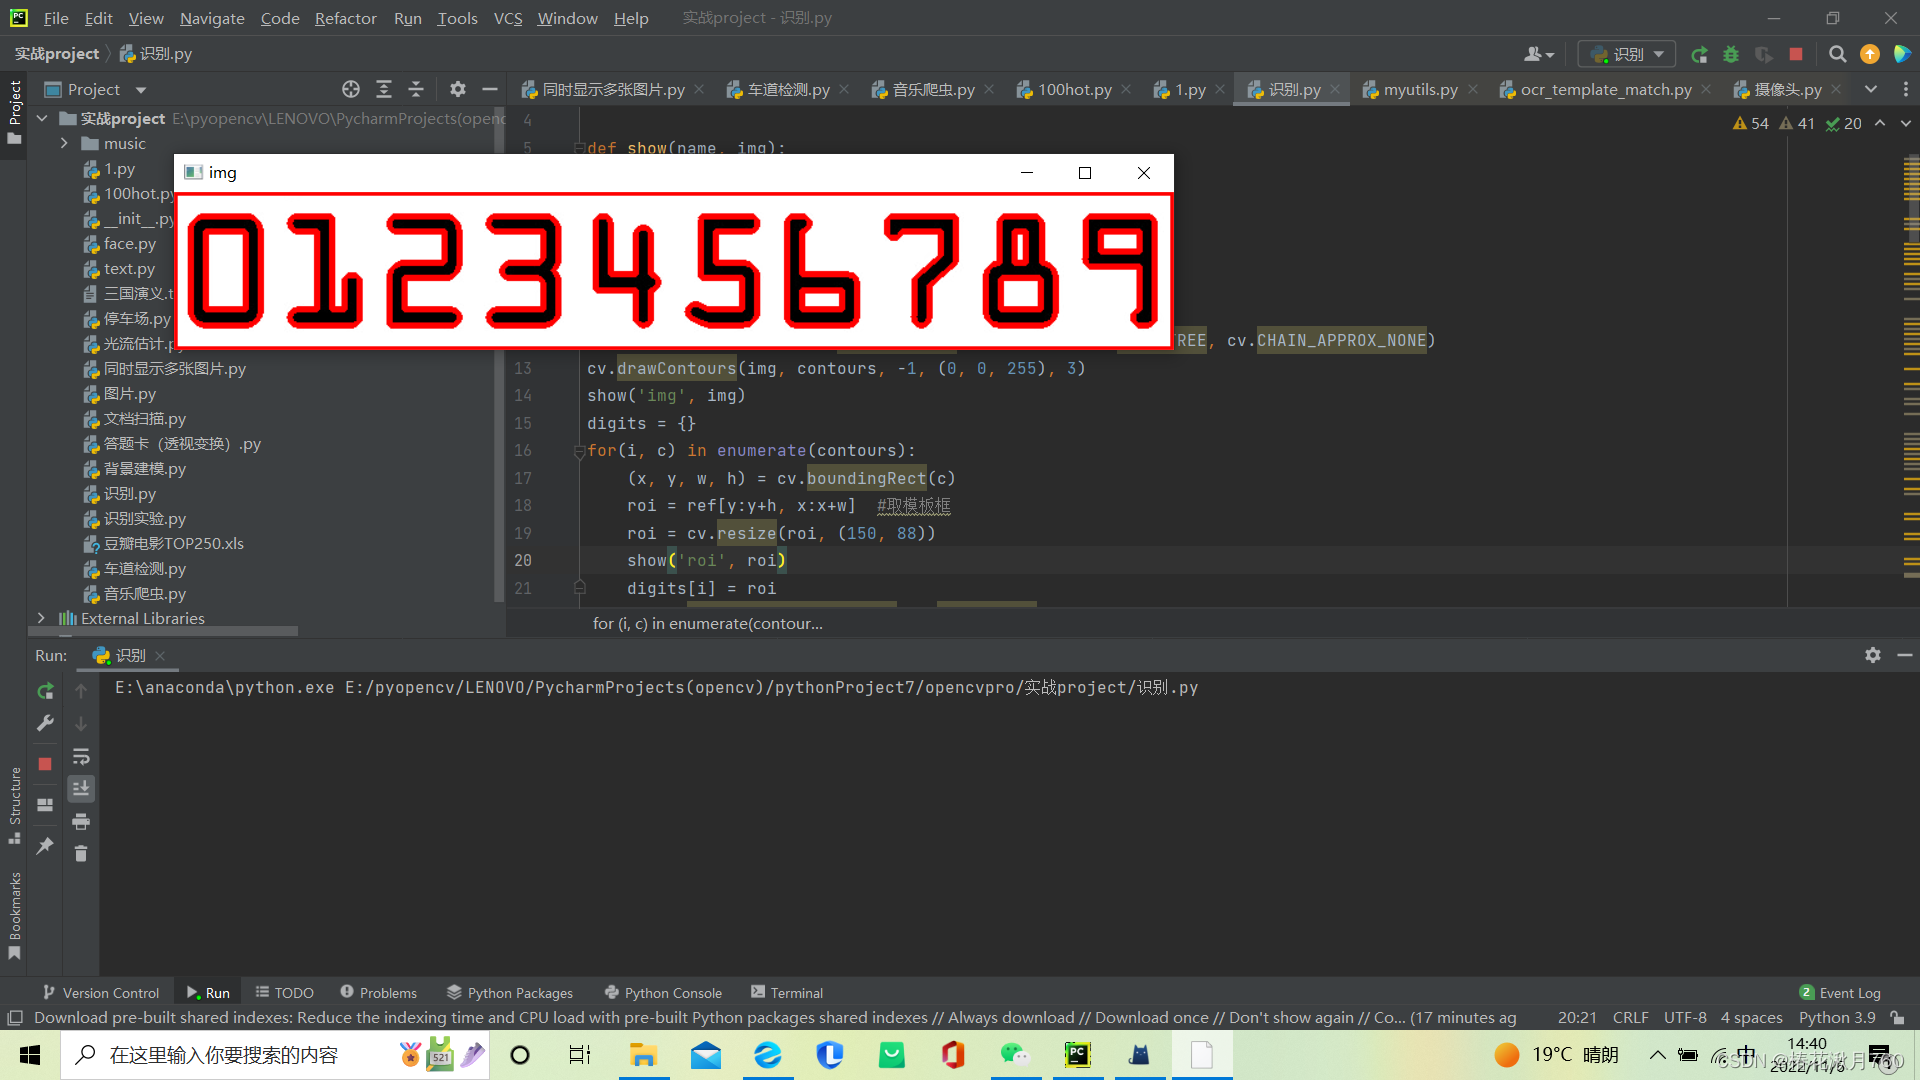Open the Refactor menu

[345, 18]
